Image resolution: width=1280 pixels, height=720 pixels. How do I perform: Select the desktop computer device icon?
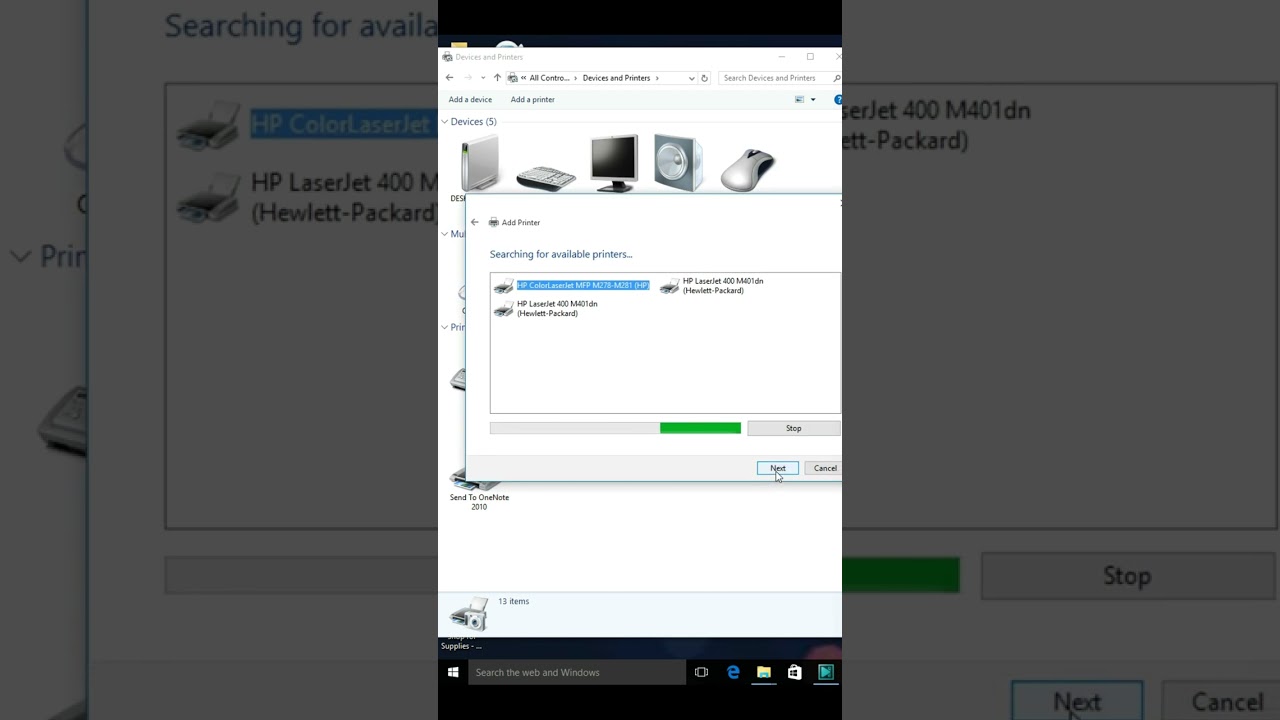(x=478, y=165)
